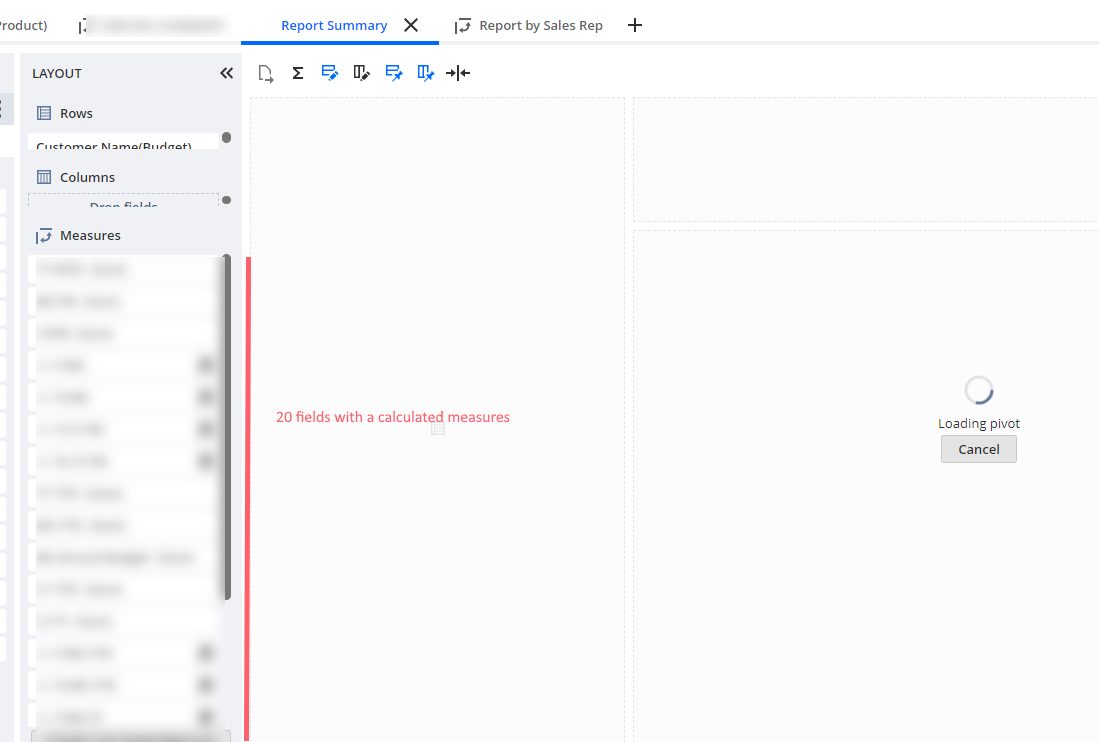Click the Columns heading label

(x=88, y=177)
